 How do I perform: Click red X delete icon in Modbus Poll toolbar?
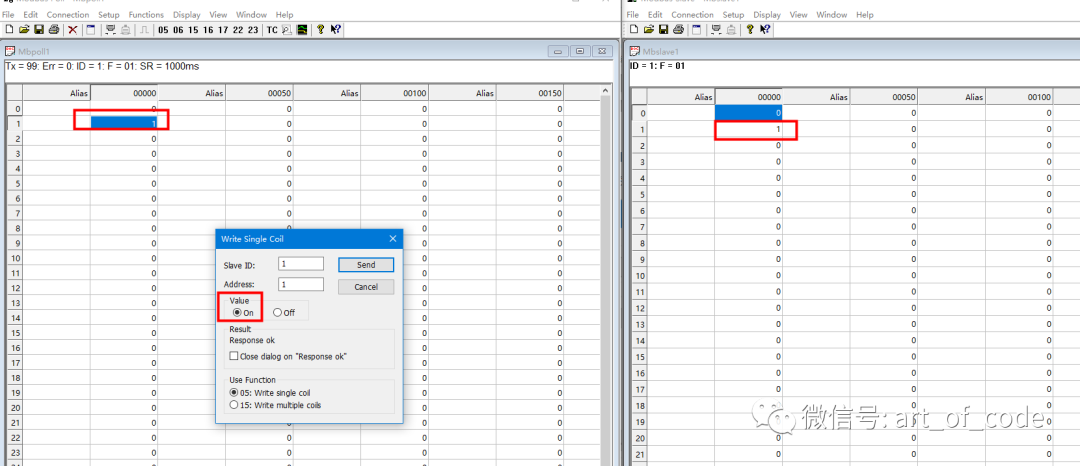point(72,30)
